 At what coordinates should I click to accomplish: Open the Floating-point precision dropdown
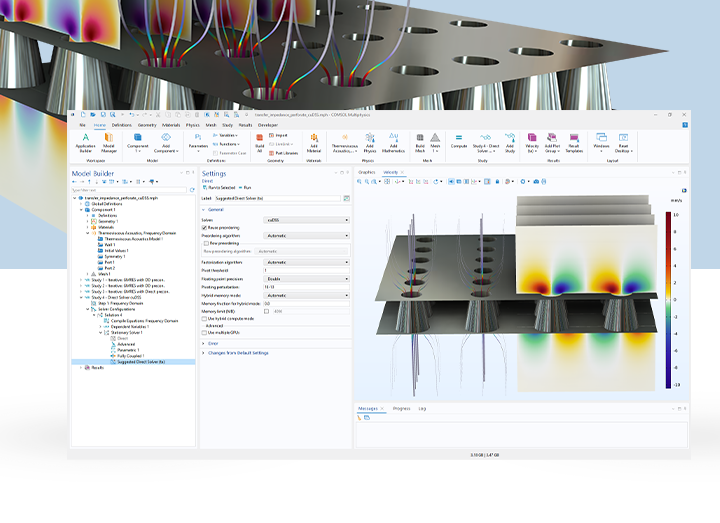coord(306,278)
